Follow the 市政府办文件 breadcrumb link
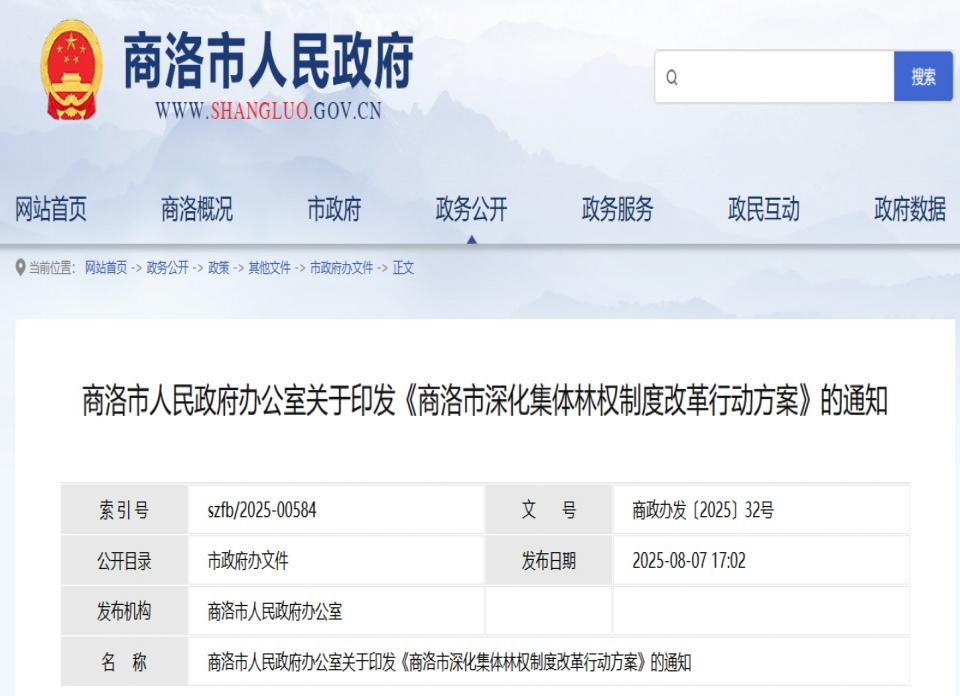Image resolution: width=960 pixels, height=696 pixels. 342,268
